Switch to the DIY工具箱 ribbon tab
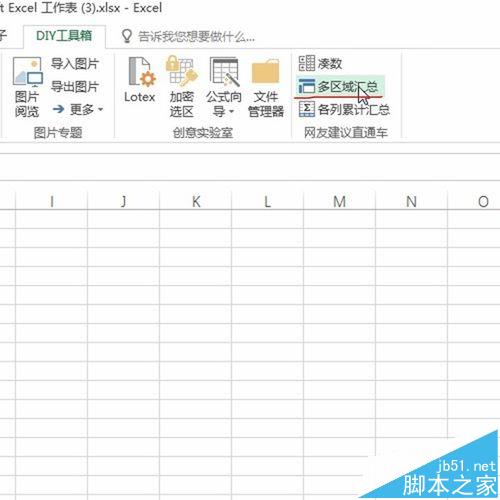Viewport: 500px width, 500px height. point(64,36)
